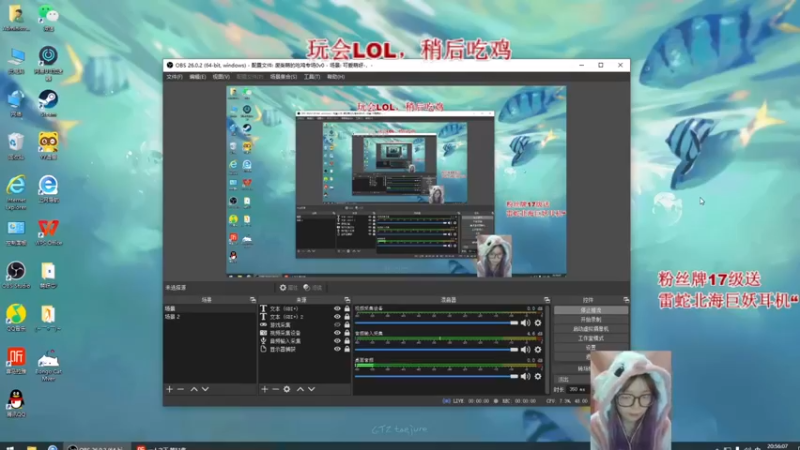This screenshot has width=800, height=450.
Task: Open Recycle Bin on desktop
Action: coord(16,146)
